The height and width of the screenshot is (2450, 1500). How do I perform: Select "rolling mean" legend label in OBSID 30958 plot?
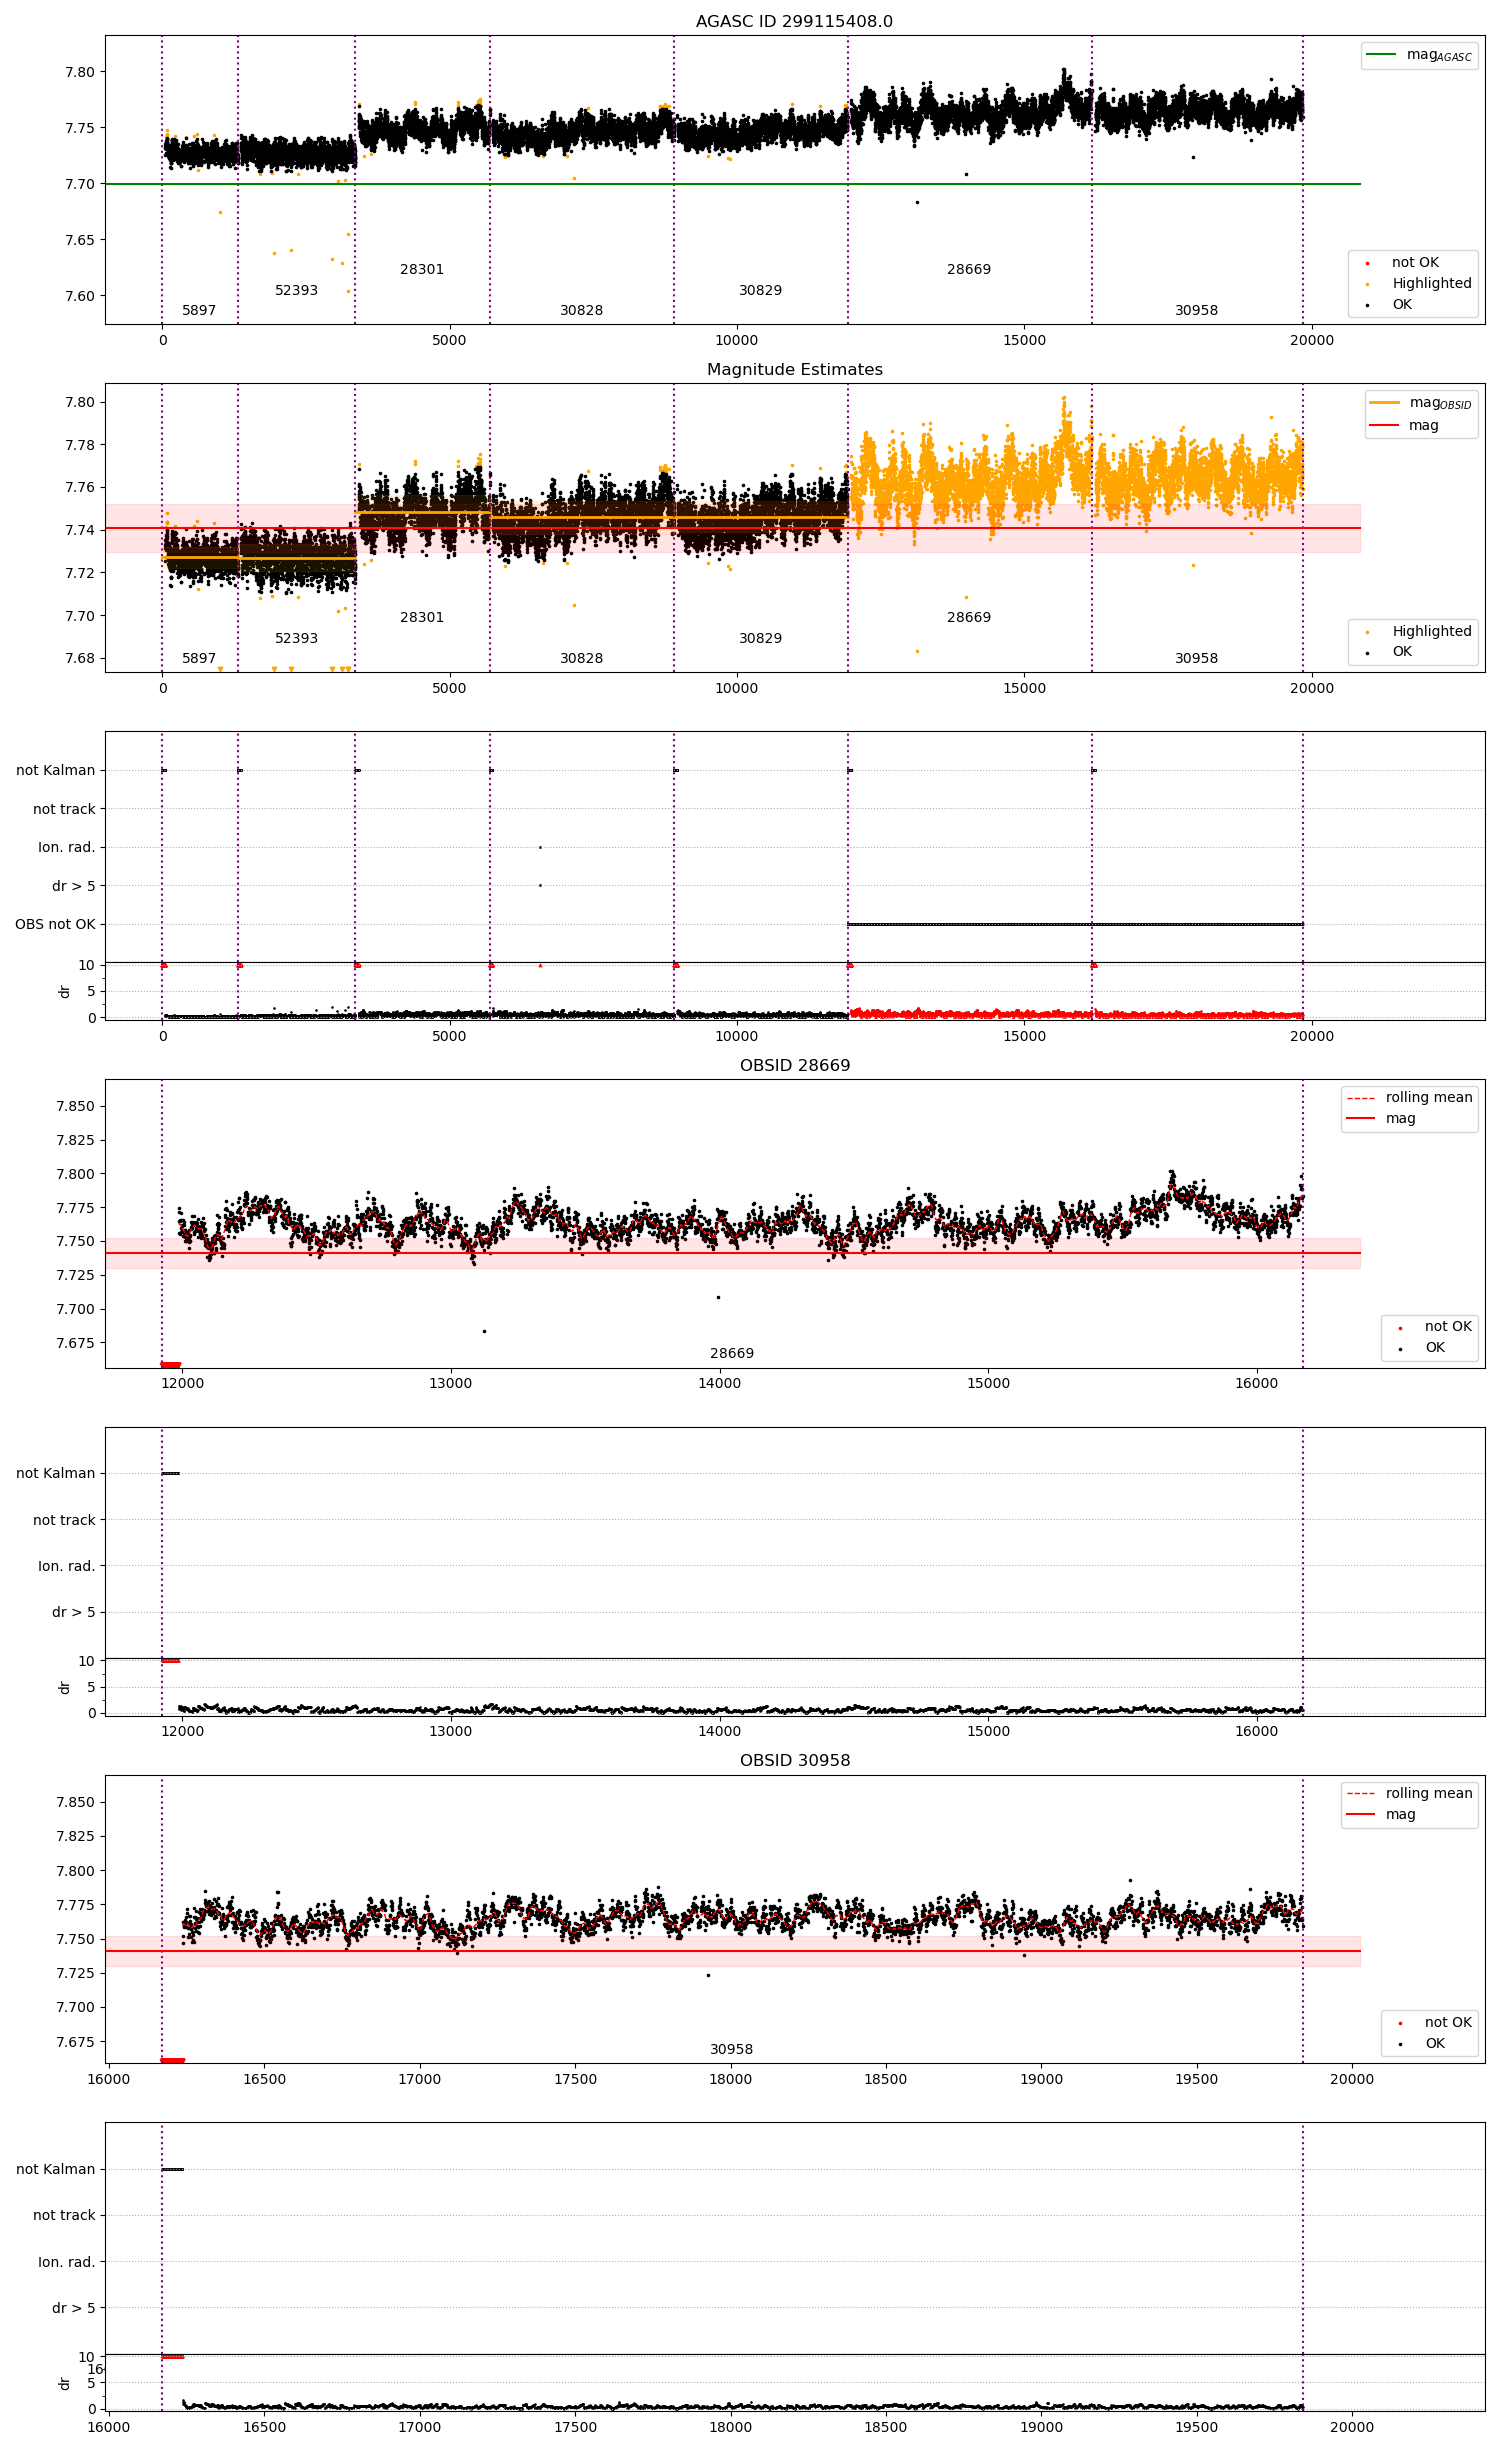point(1429,1794)
